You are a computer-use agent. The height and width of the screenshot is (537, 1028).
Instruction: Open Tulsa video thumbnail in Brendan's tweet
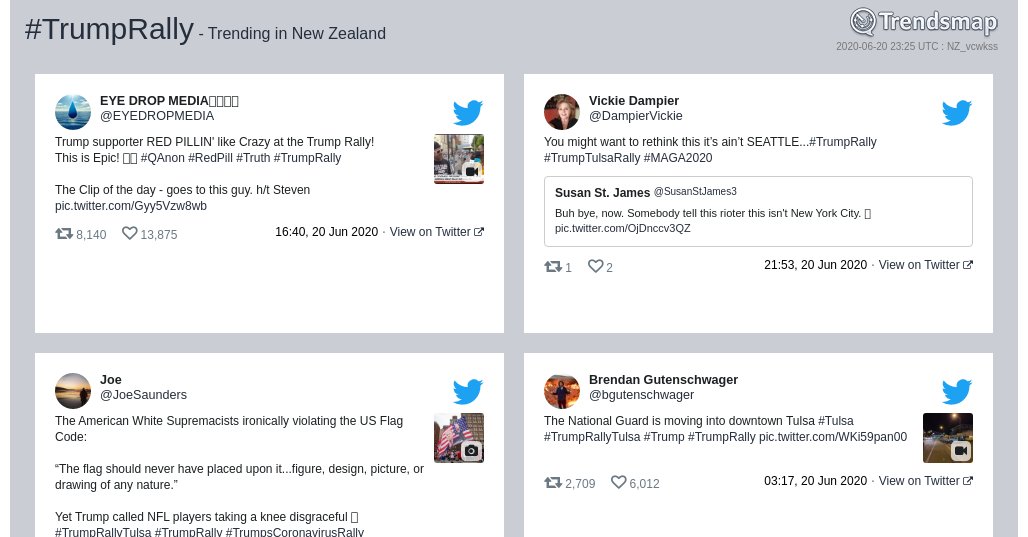pyautogui.click(x=948, y=438)
